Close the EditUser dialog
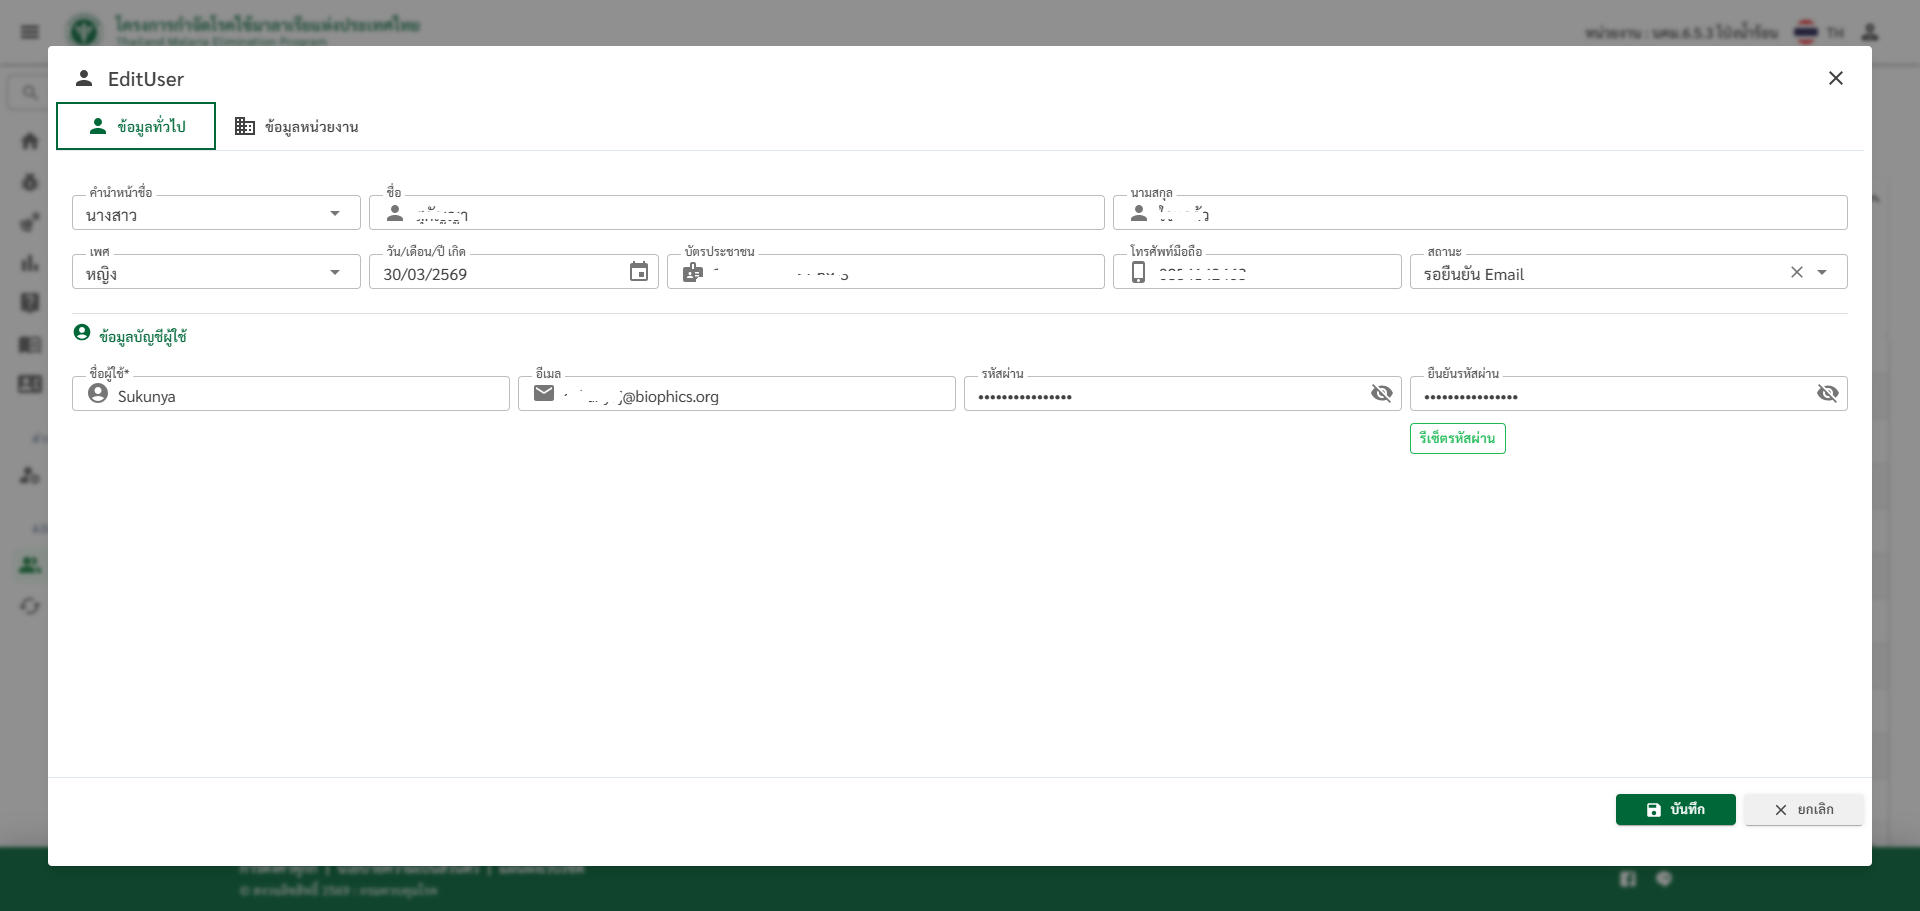 [1835, 78]
